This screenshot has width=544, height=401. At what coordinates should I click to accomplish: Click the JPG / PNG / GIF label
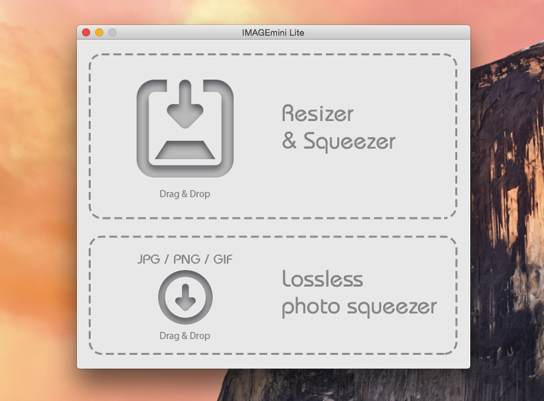[x=185, y=259]
